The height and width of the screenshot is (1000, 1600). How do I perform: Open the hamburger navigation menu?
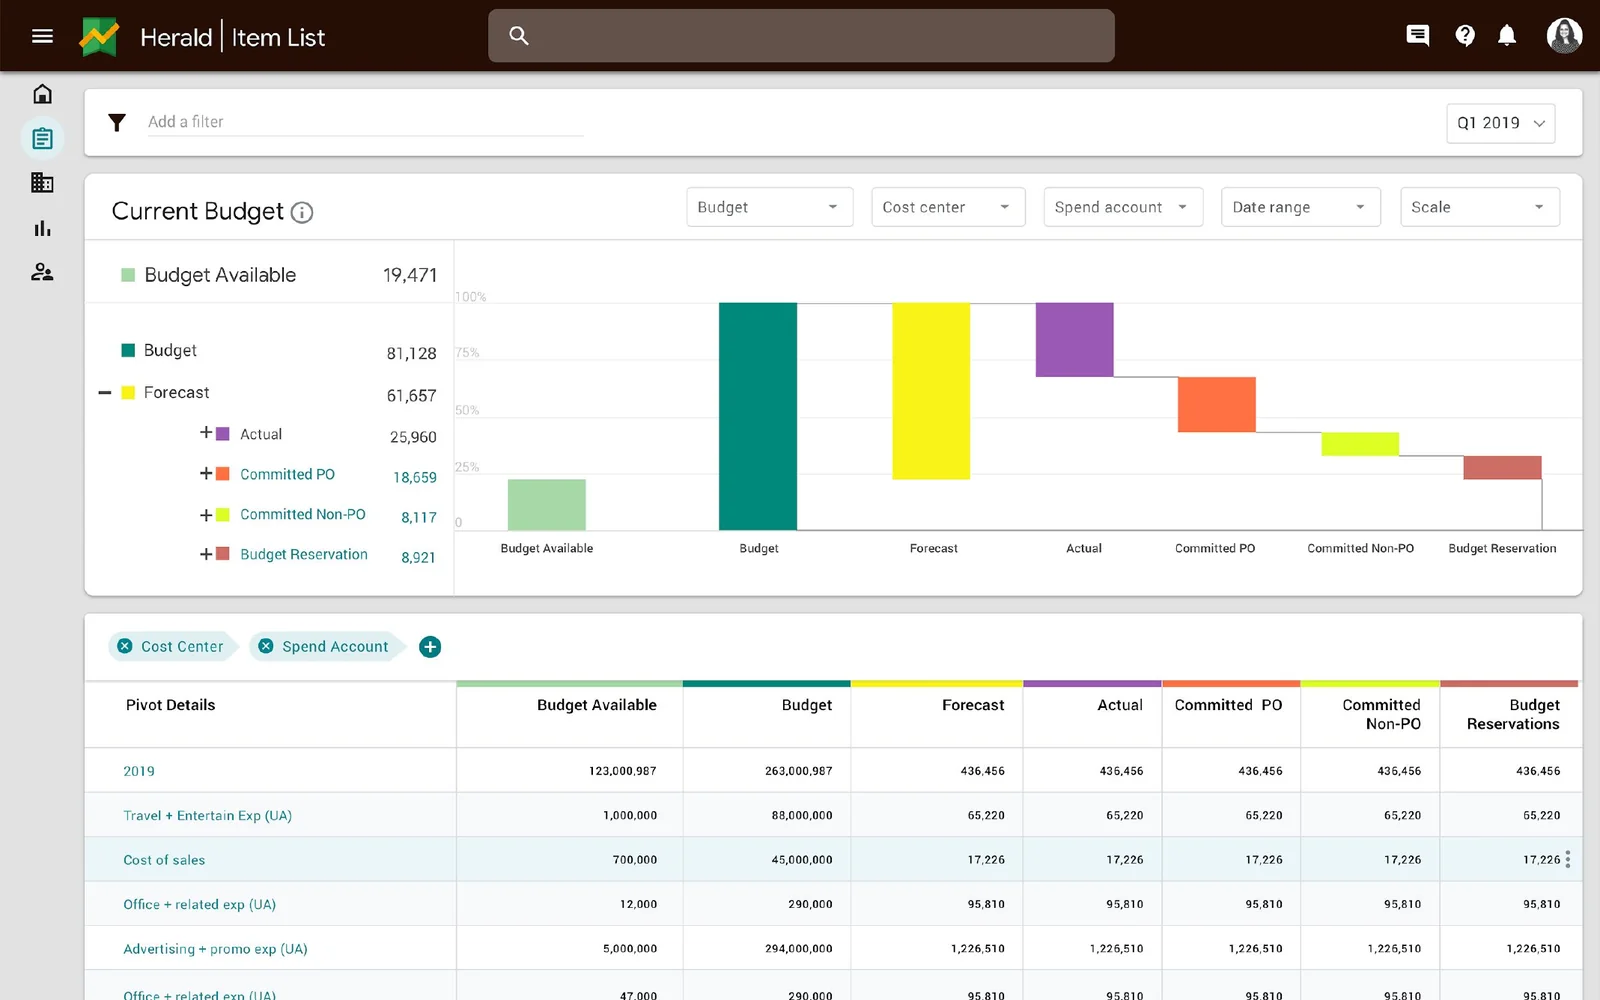(x=42, y=37)
